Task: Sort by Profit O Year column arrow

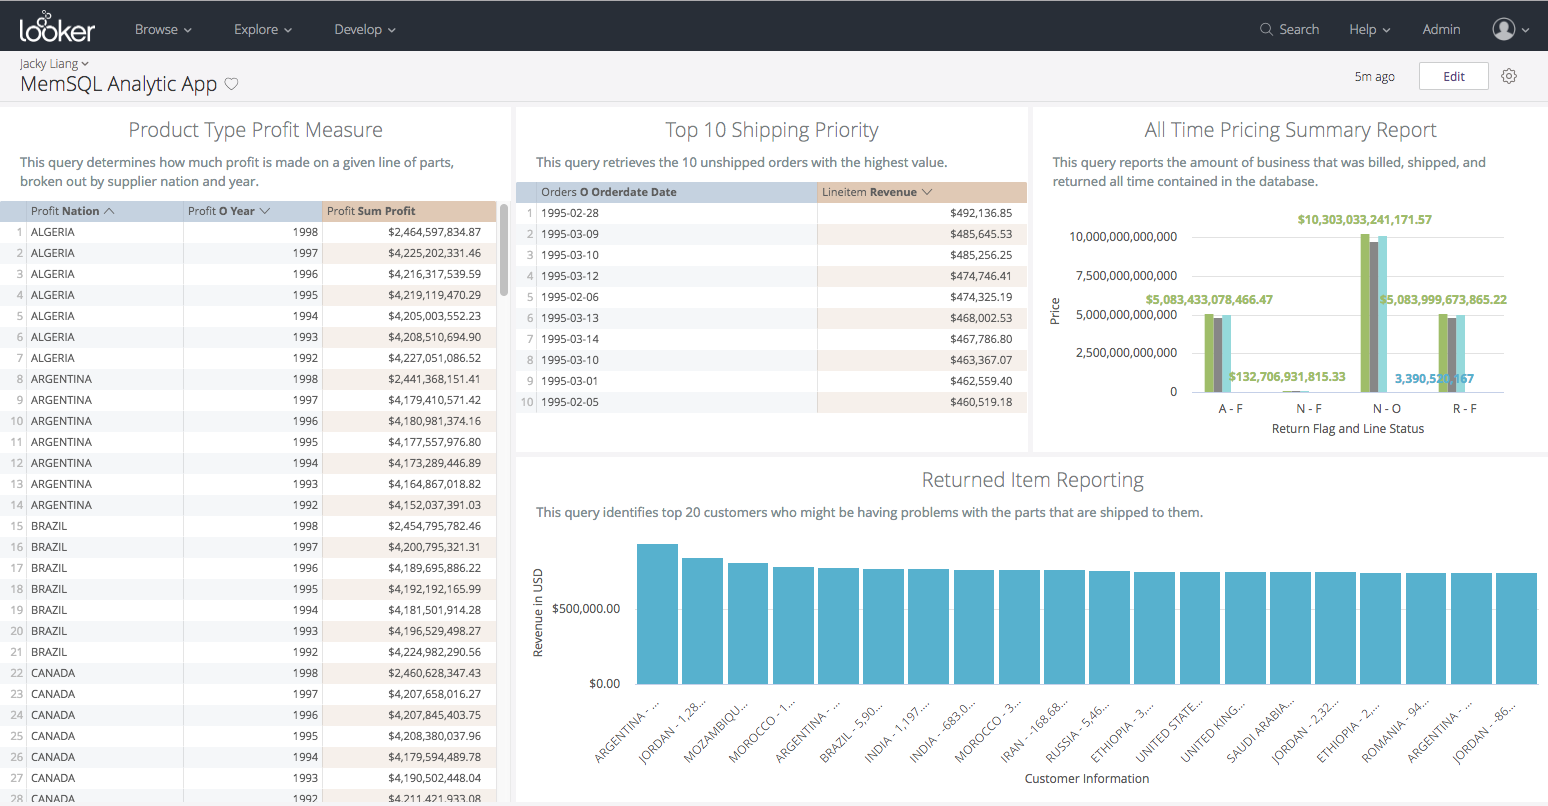Action: pyautogui.click(x=264, y=211)
